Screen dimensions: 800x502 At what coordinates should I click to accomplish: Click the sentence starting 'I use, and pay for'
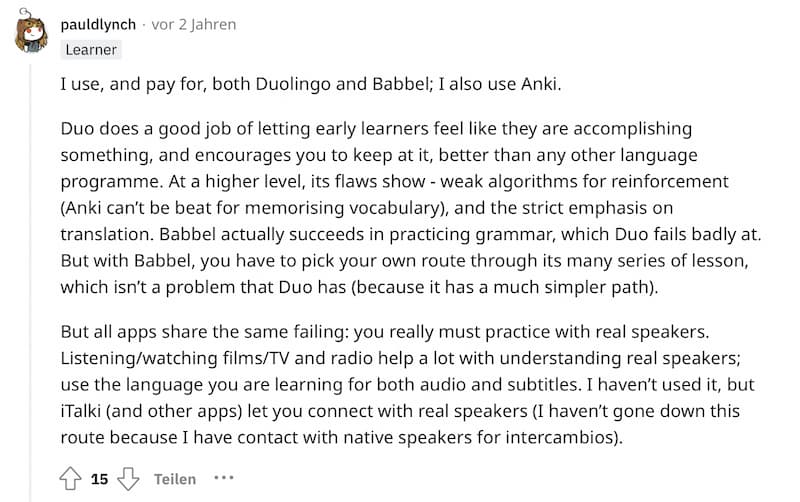coord(311,84)
